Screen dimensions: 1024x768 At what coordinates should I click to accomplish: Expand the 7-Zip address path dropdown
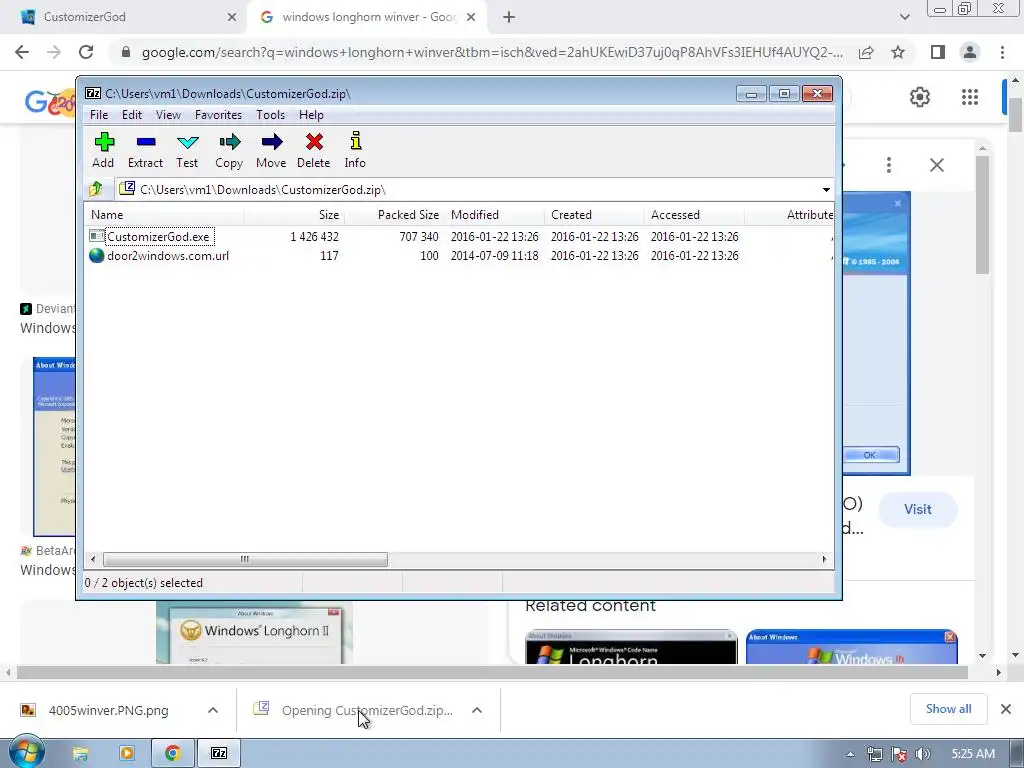point(826,190)
